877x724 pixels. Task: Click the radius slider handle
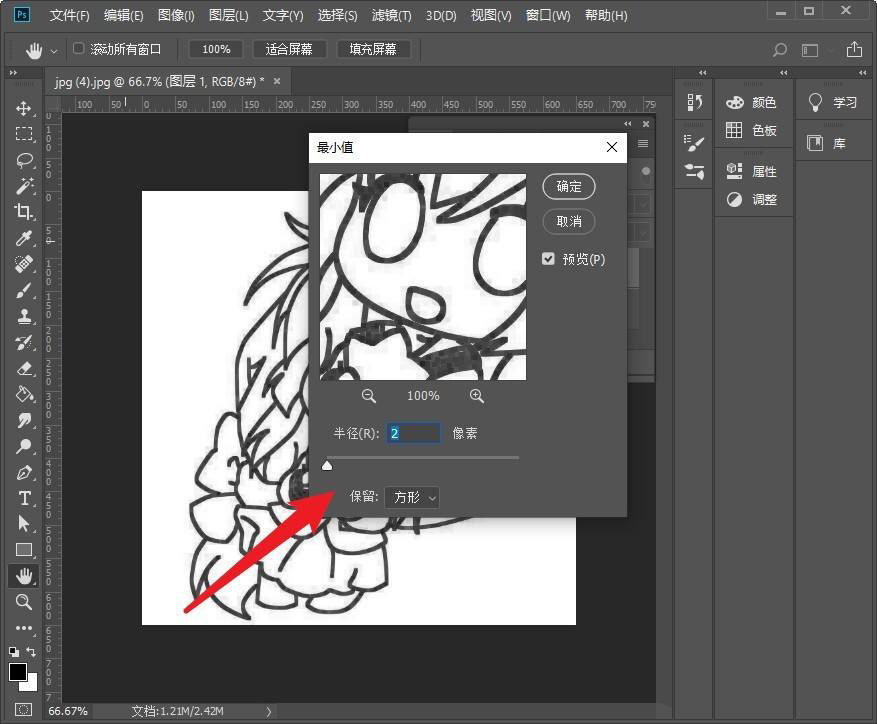click(x=327, y=465)
